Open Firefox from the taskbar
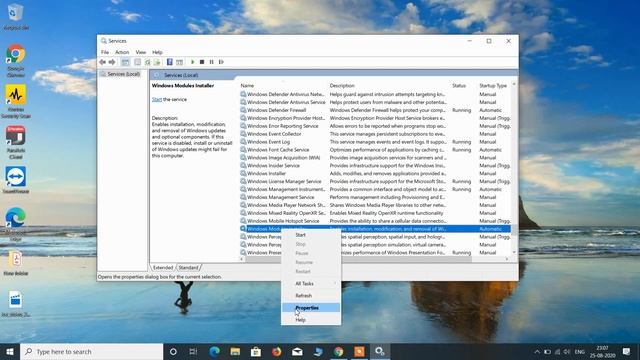Viewport: 640px width, 360px height. pos(276,351)
